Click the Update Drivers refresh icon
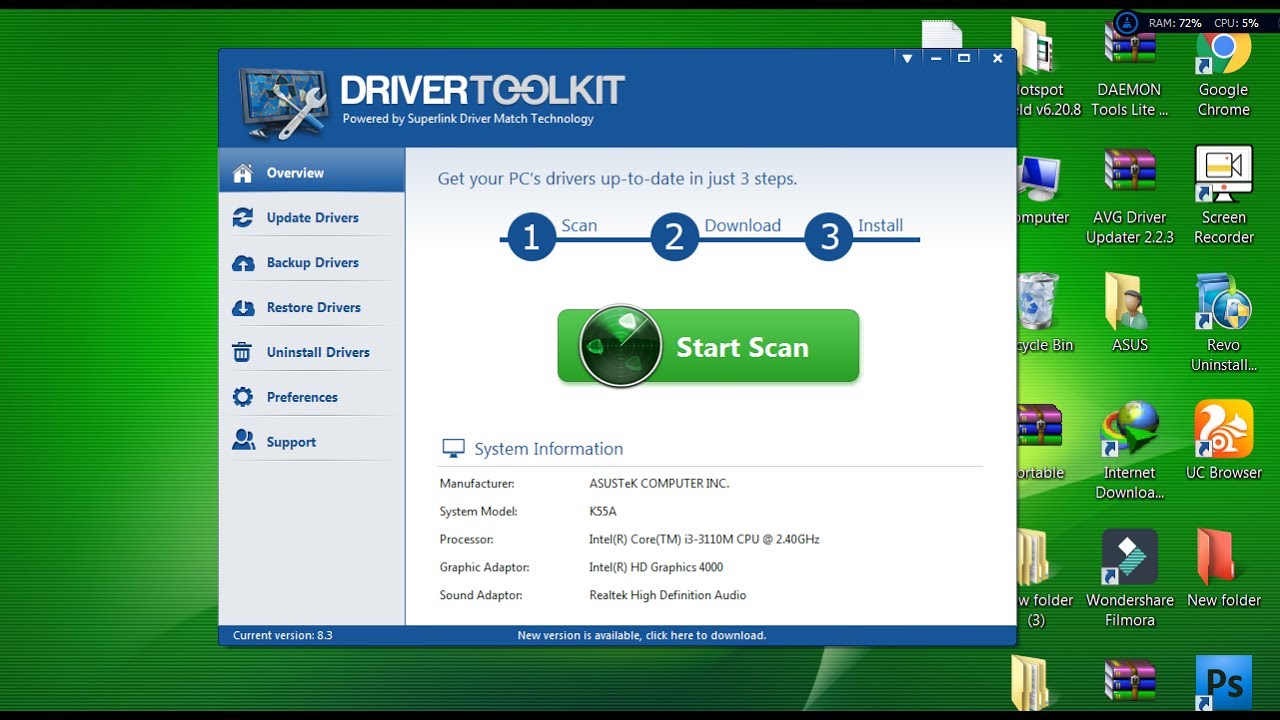Viewport: 1280px width, 720px height. [243, 217]
